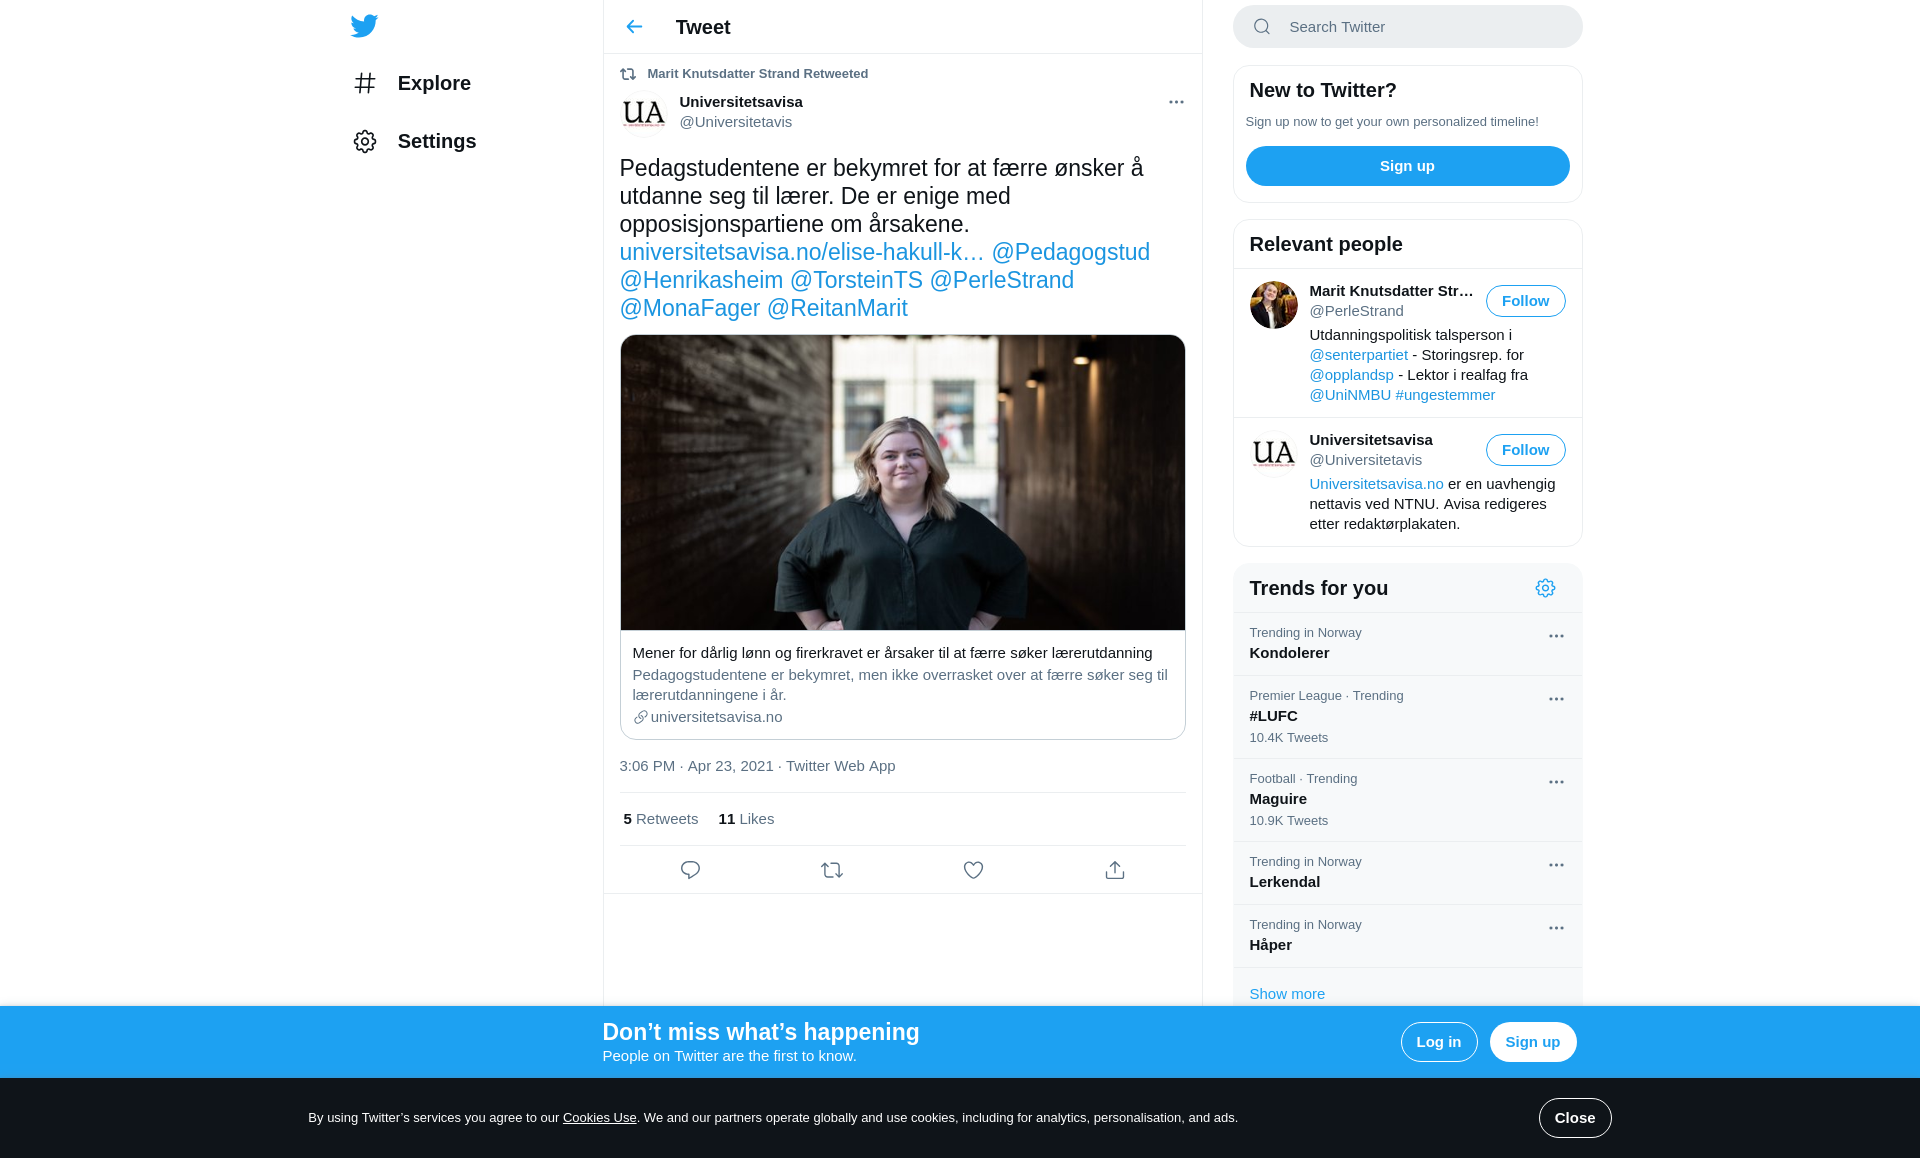Open more options for Kondolerer trend
This screenshot has width=1920, height=1158.
[x=1556, y=636]
